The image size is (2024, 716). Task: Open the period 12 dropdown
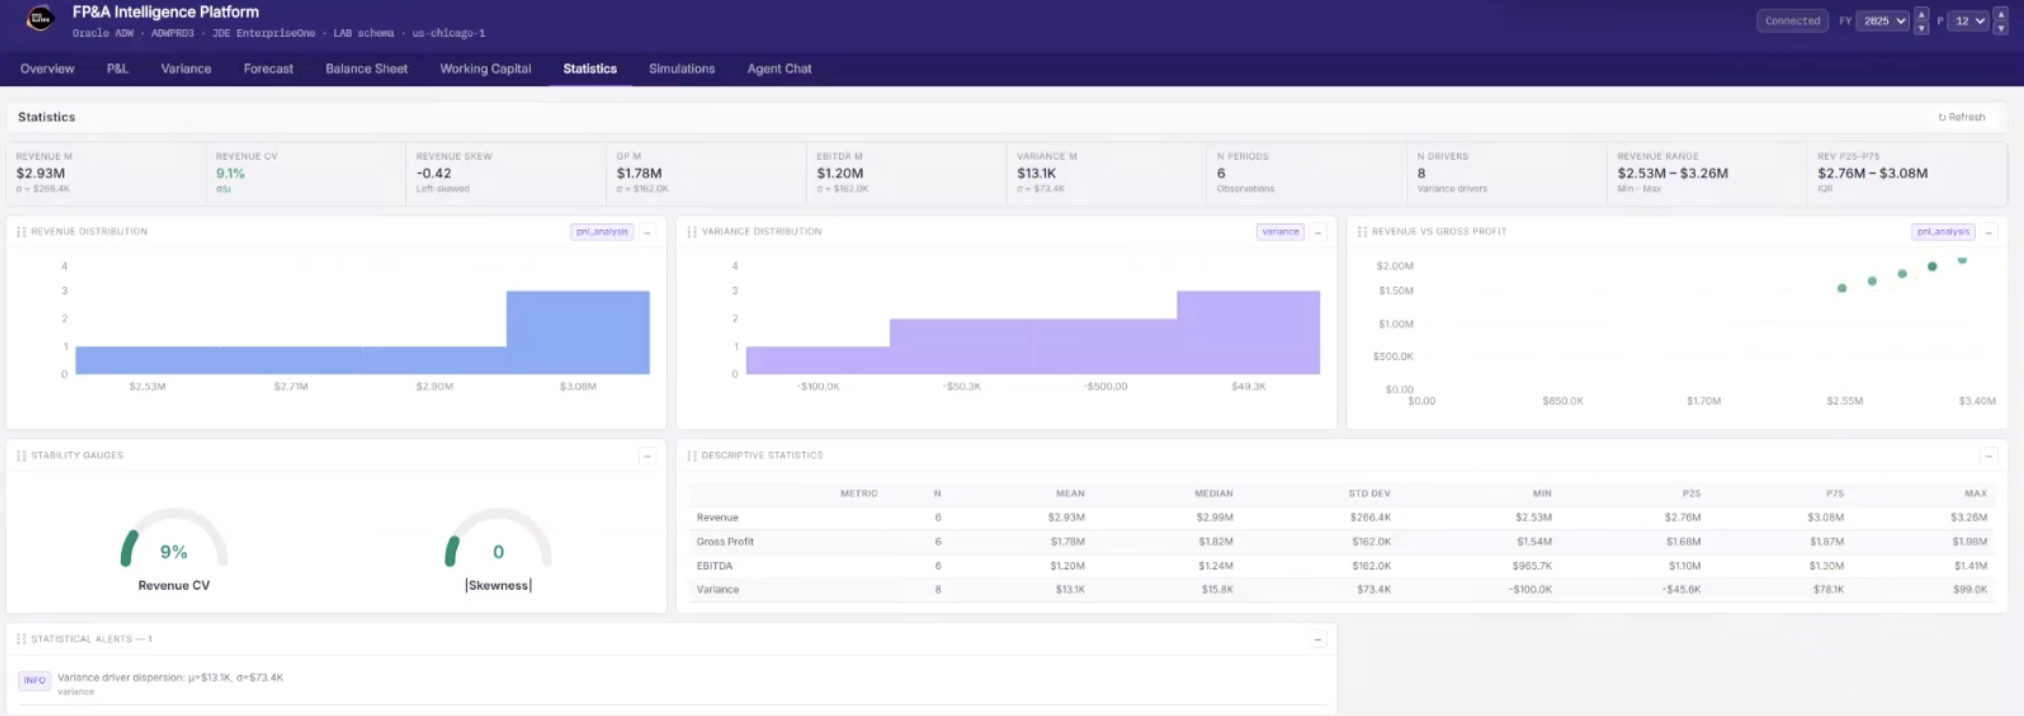pyautogui.click(x=1970, y=21)
